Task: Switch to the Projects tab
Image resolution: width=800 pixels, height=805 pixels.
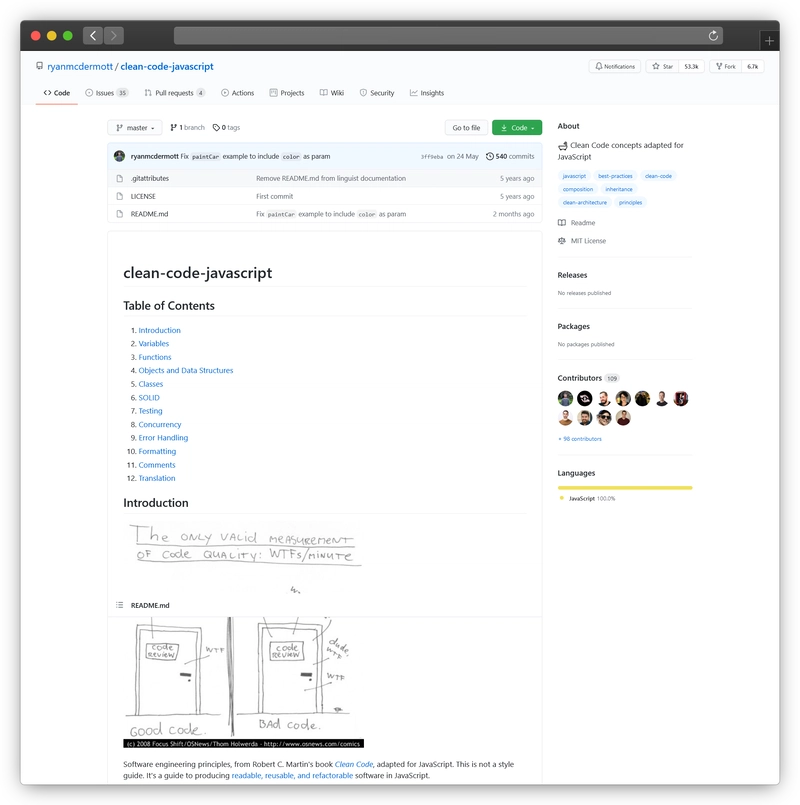Action: click(287, 93)
